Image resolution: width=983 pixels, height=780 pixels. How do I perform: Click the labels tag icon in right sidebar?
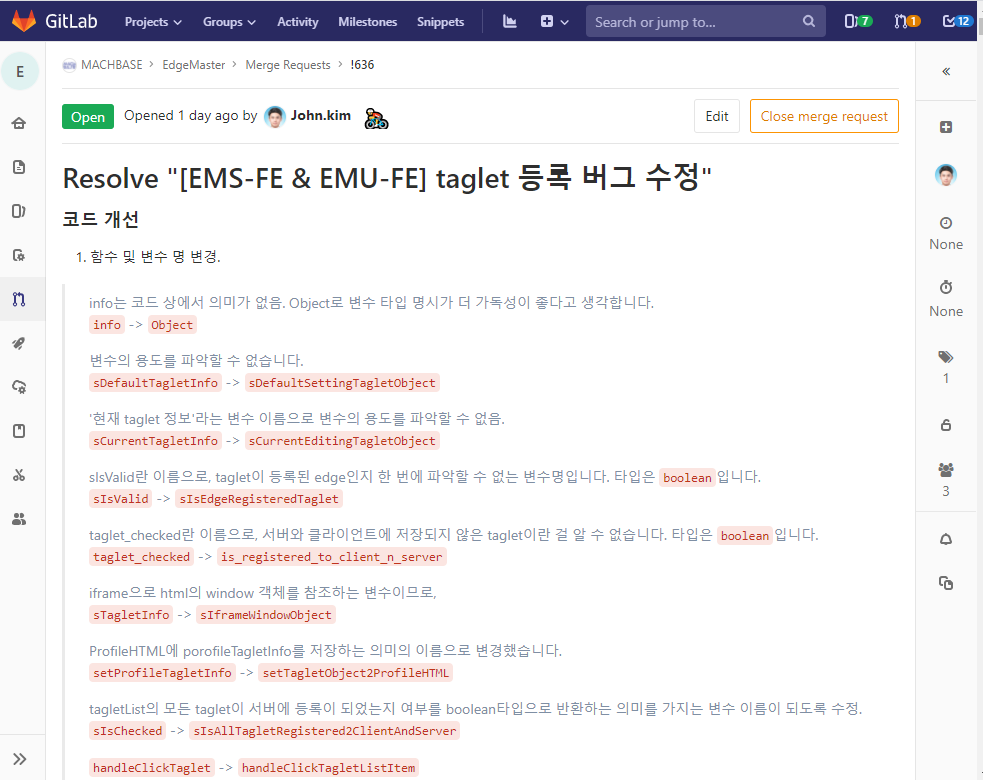945,357
